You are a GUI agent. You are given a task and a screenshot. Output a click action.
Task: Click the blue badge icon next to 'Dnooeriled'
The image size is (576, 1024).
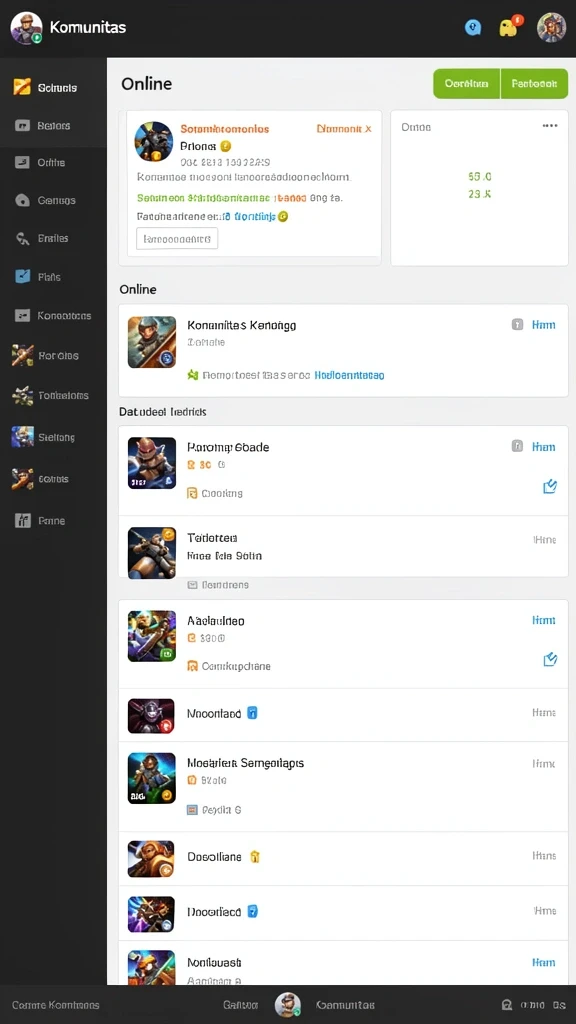253,911
